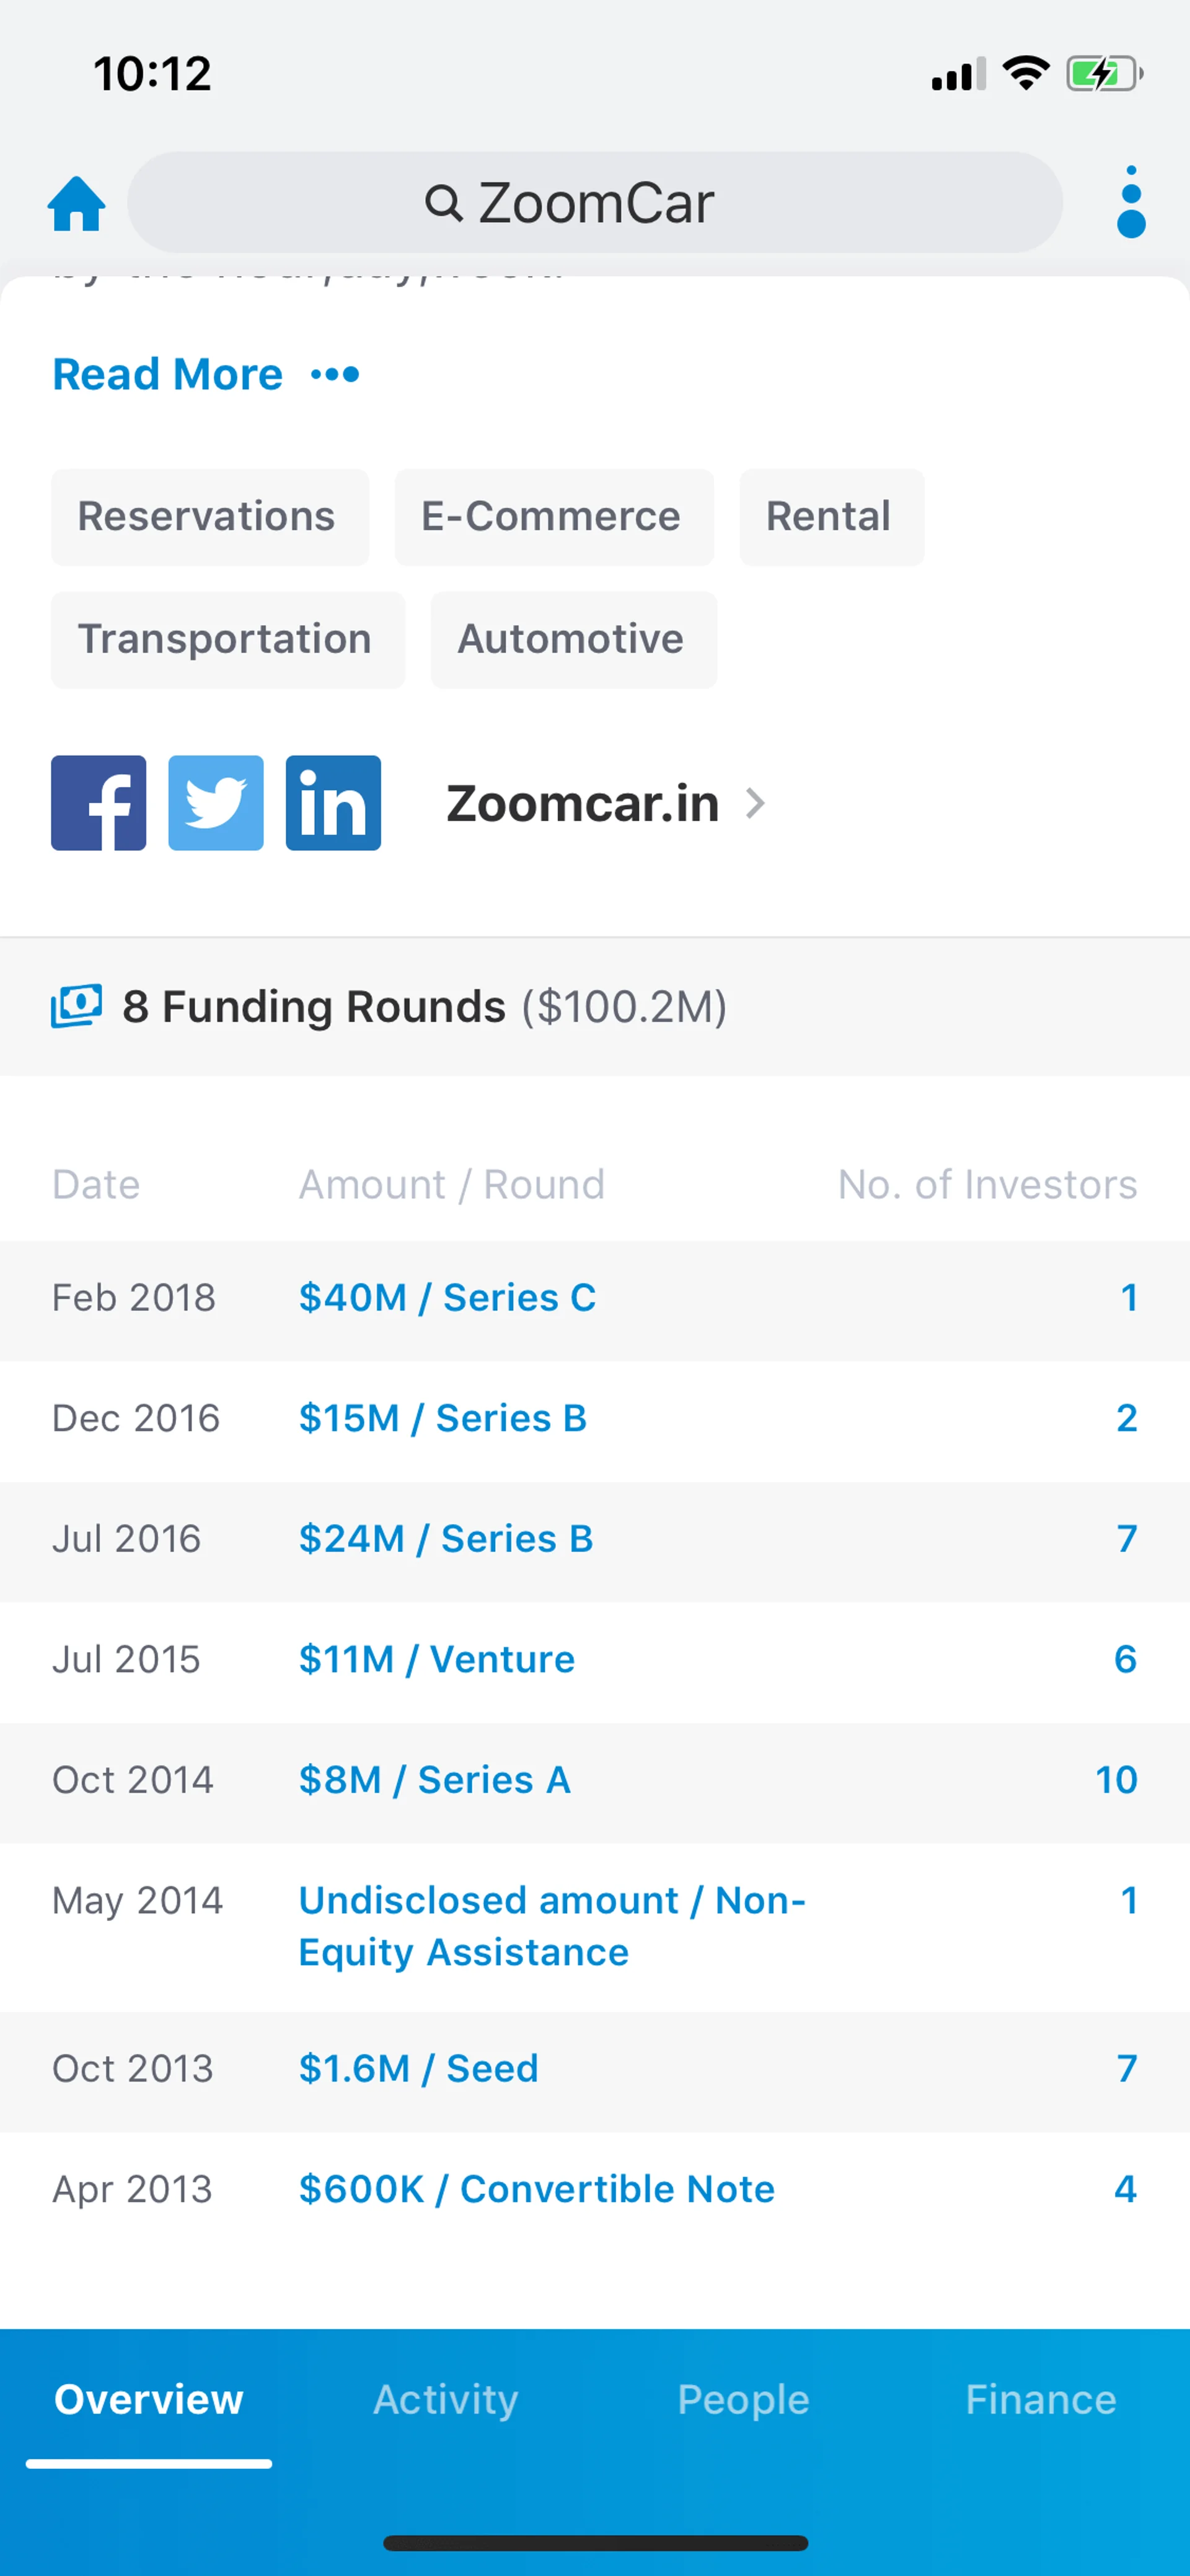1190x2576 pixels.
Task: Open the $1.6M Seed round
Action: click(418, 2068)
